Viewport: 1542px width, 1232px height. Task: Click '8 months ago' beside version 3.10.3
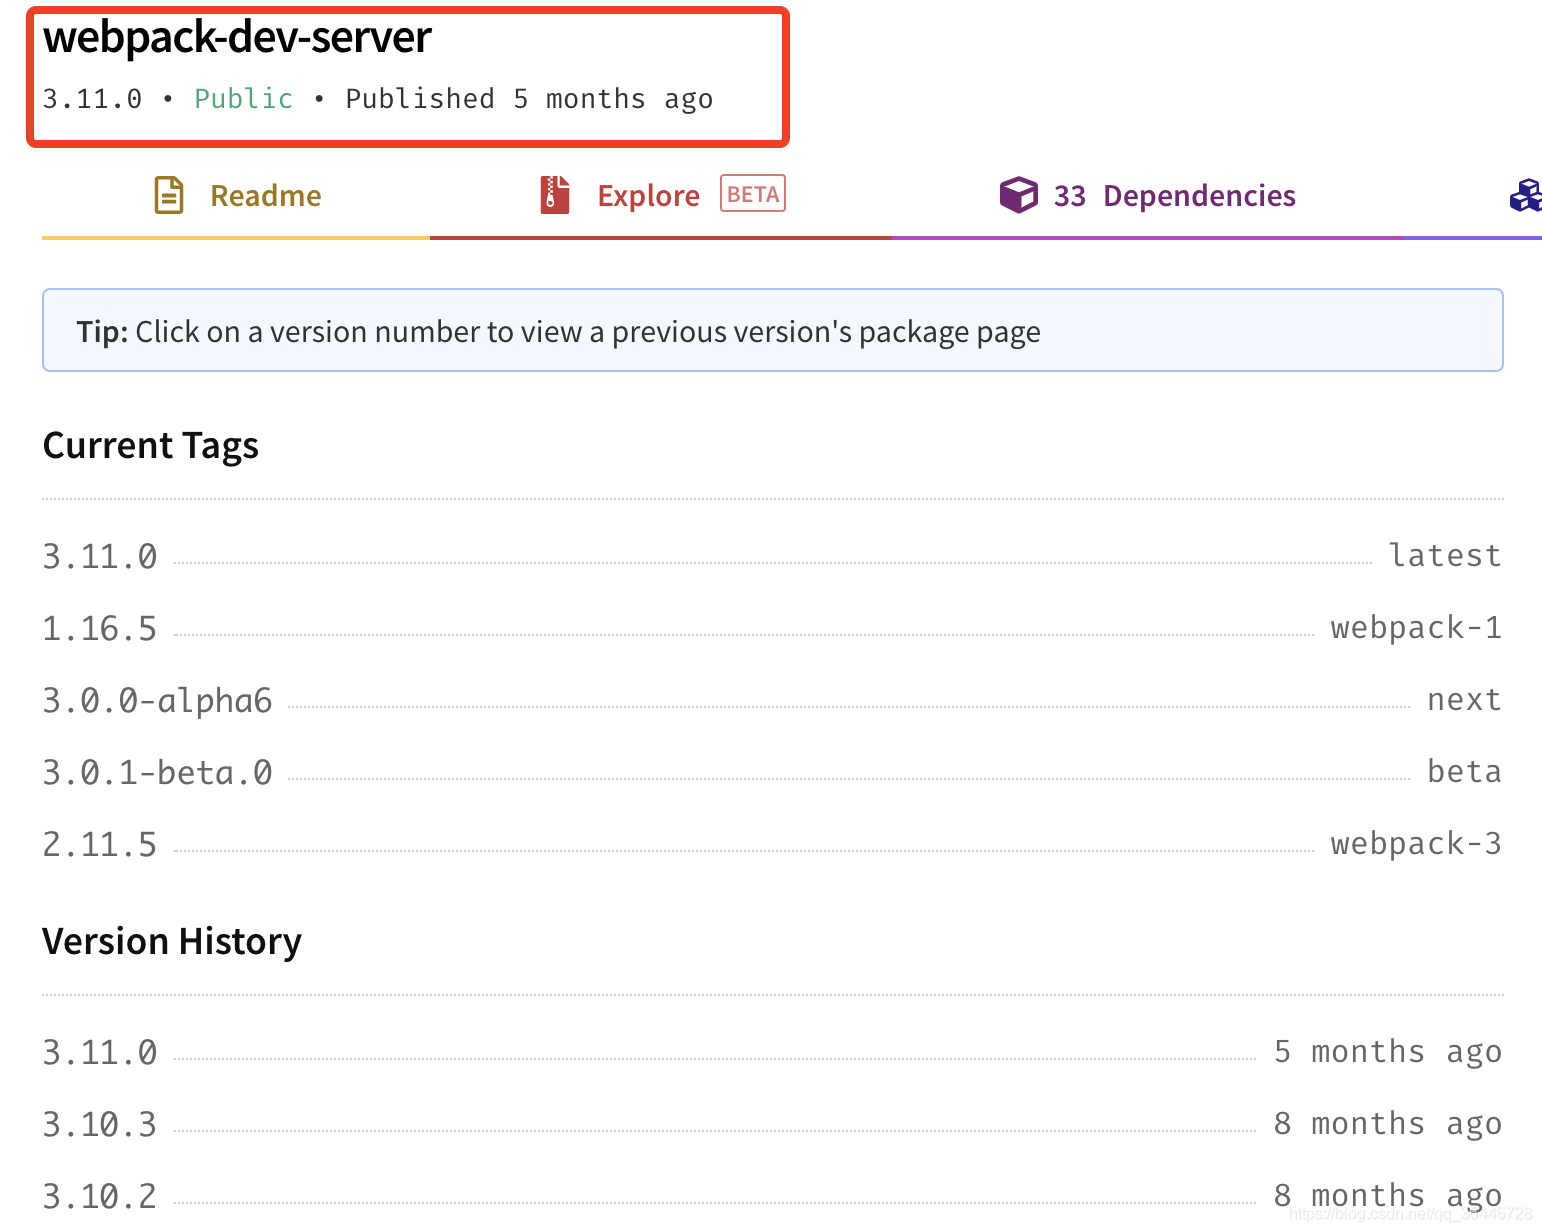point(1388,1124)
